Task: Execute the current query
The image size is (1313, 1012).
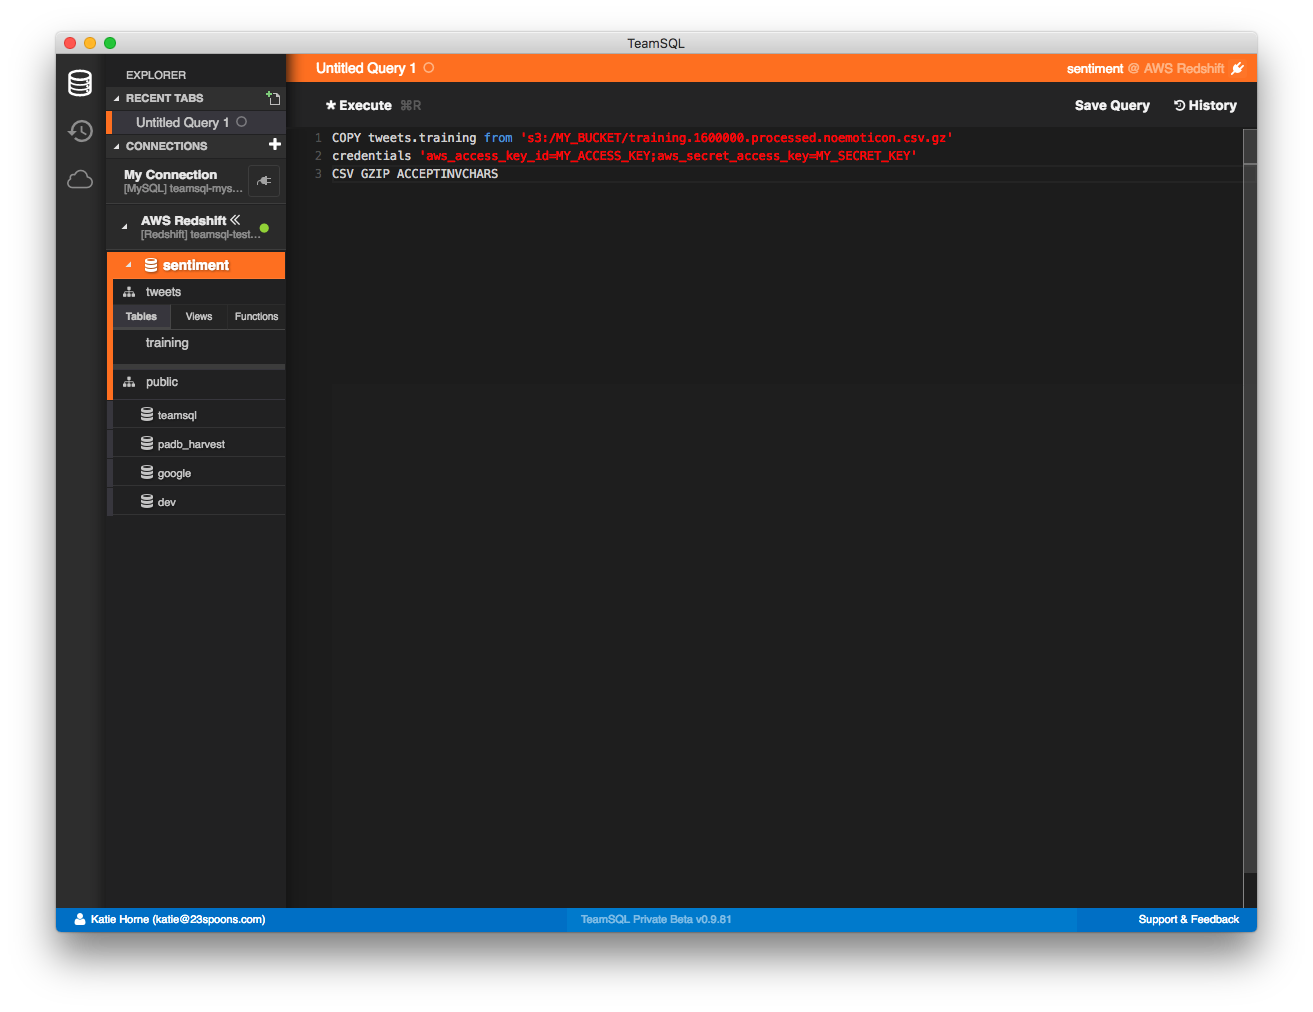Action: [x=359, y=105]
